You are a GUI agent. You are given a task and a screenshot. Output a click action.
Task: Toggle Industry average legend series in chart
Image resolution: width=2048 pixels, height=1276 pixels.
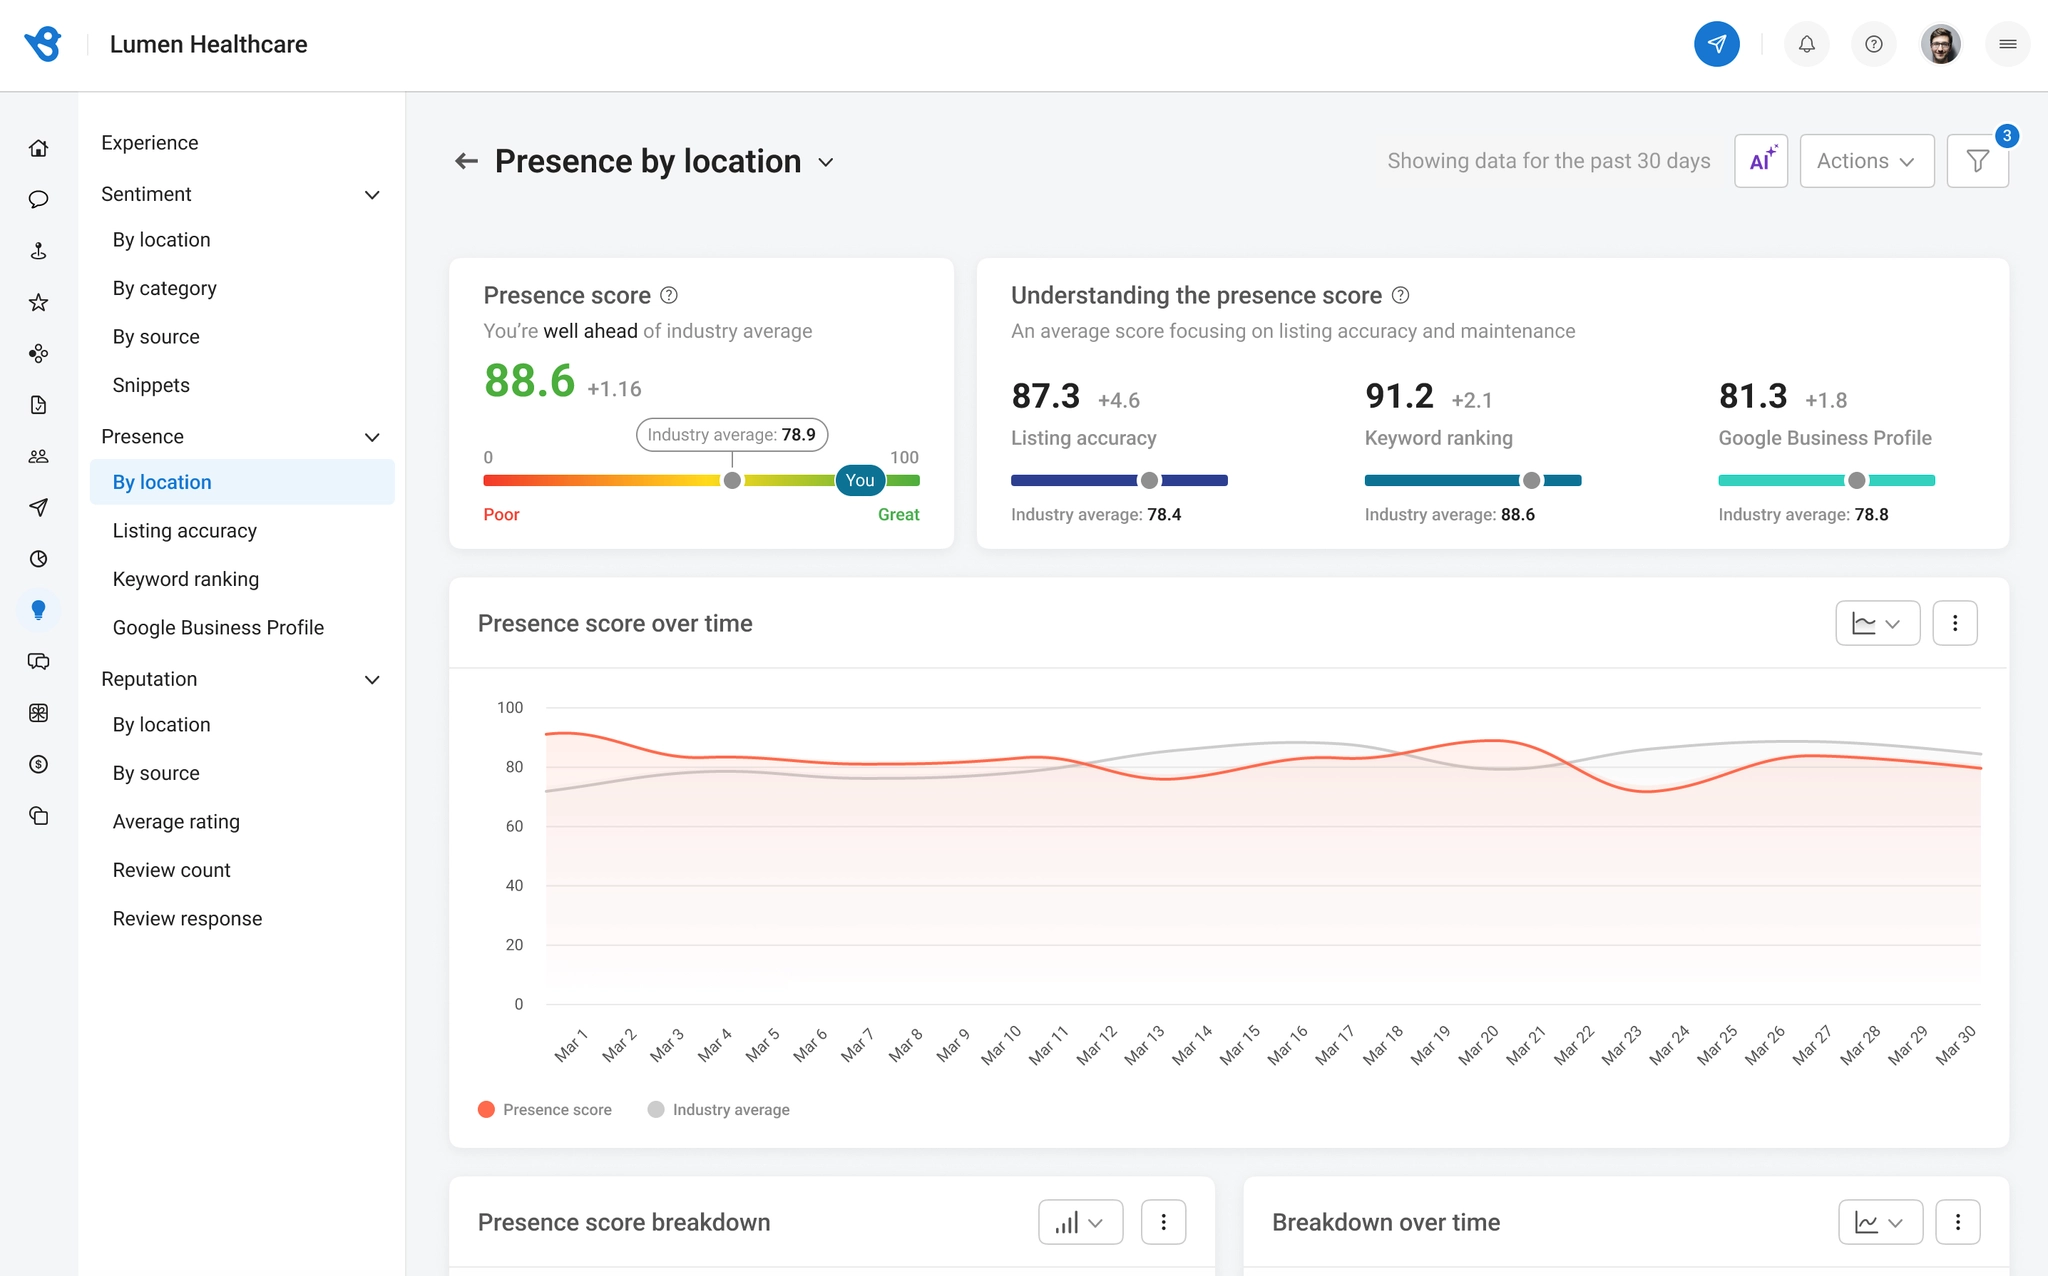point(718,1109)
